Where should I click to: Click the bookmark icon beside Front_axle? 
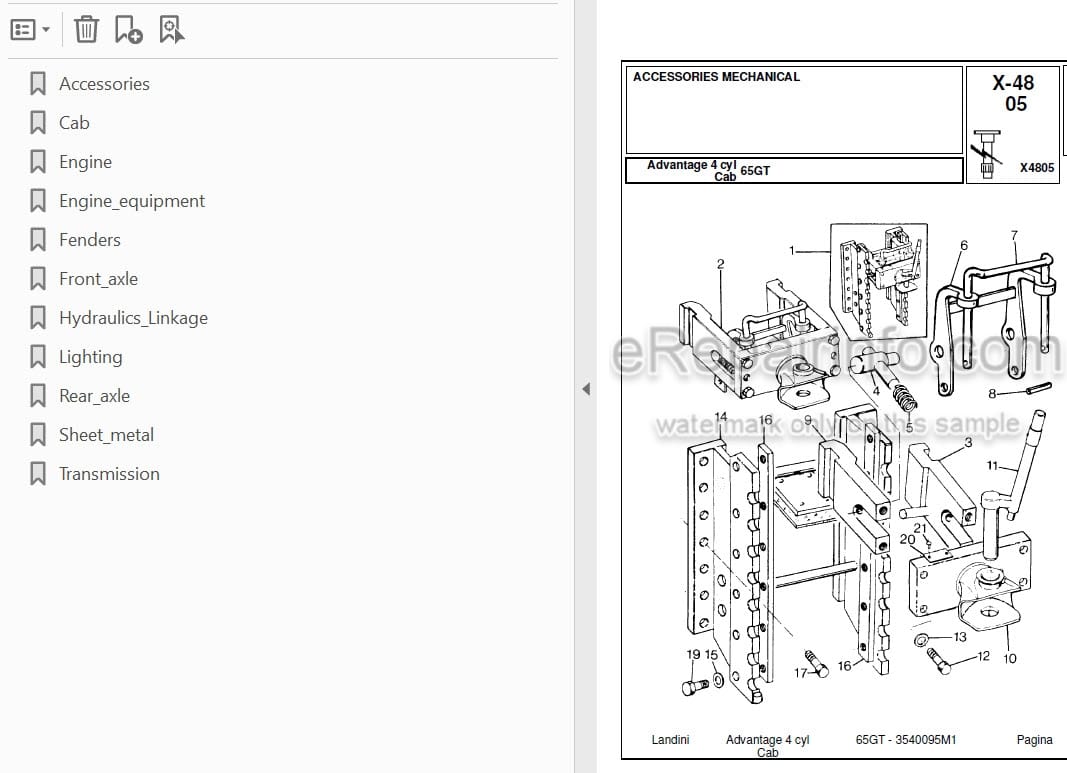click(38, 279)
